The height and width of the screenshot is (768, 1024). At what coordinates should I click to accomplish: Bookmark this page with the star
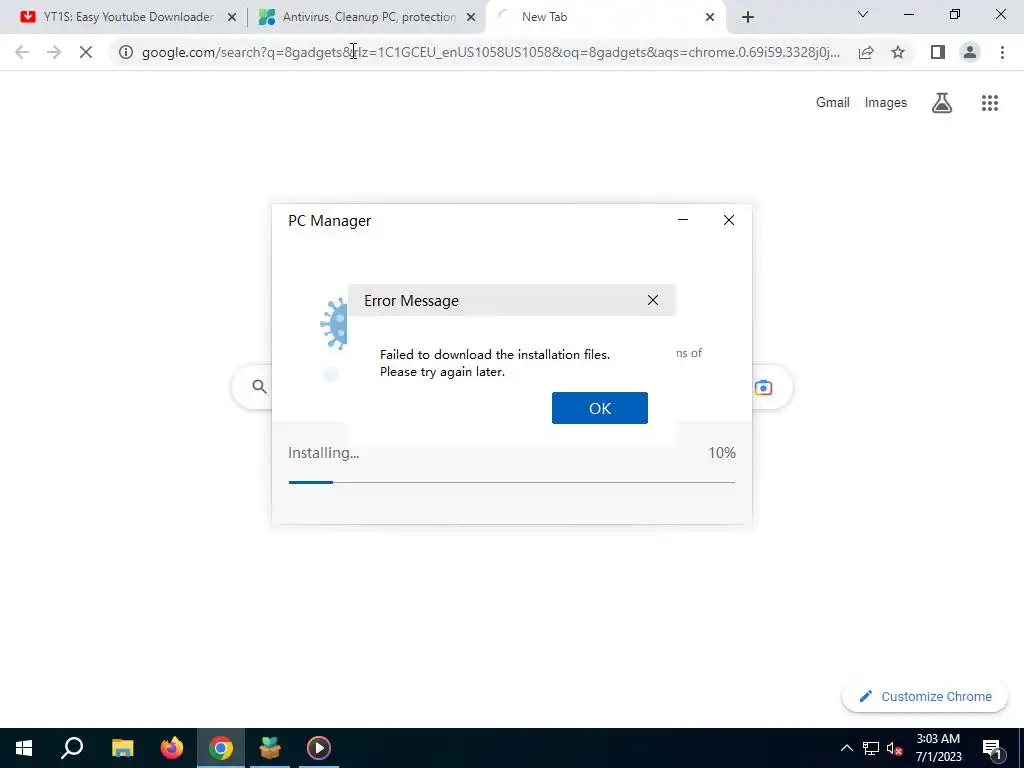point(898,52)
